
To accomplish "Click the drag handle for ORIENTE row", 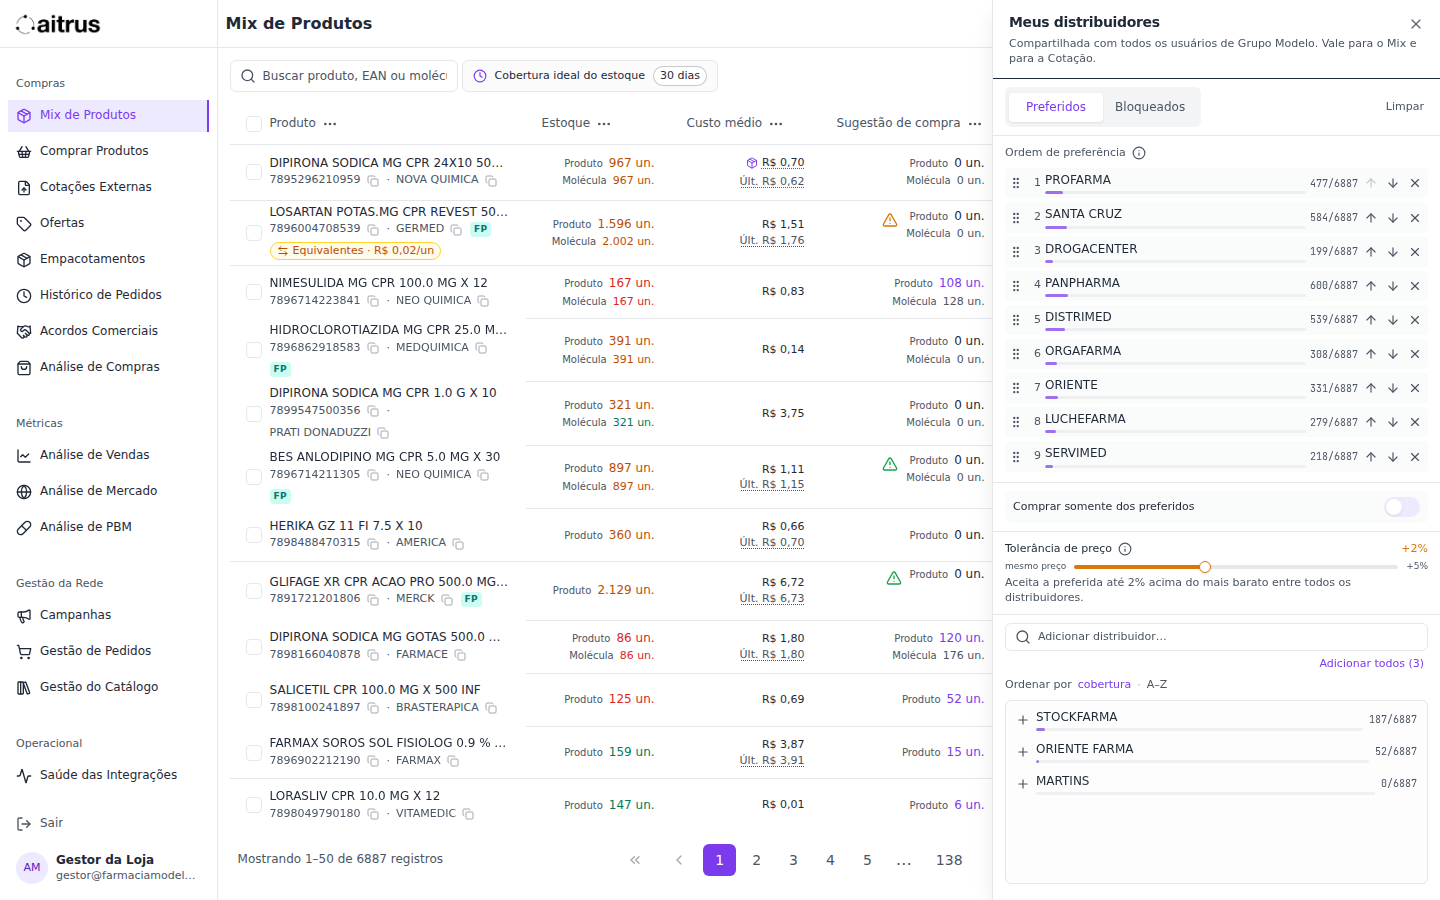I will (x=1016, y=388).
